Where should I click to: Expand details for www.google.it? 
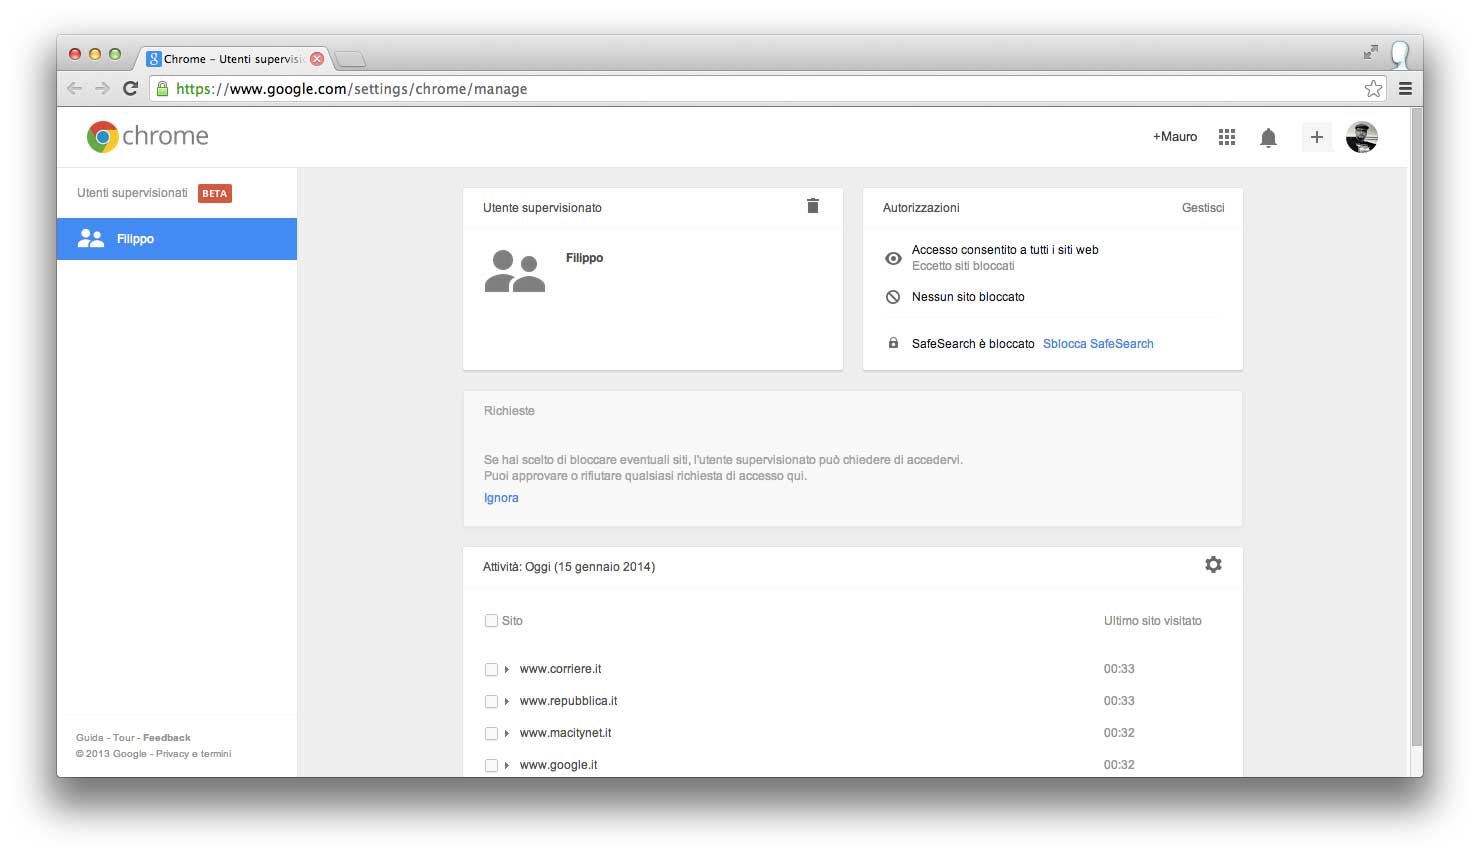(x=507, y=765)
